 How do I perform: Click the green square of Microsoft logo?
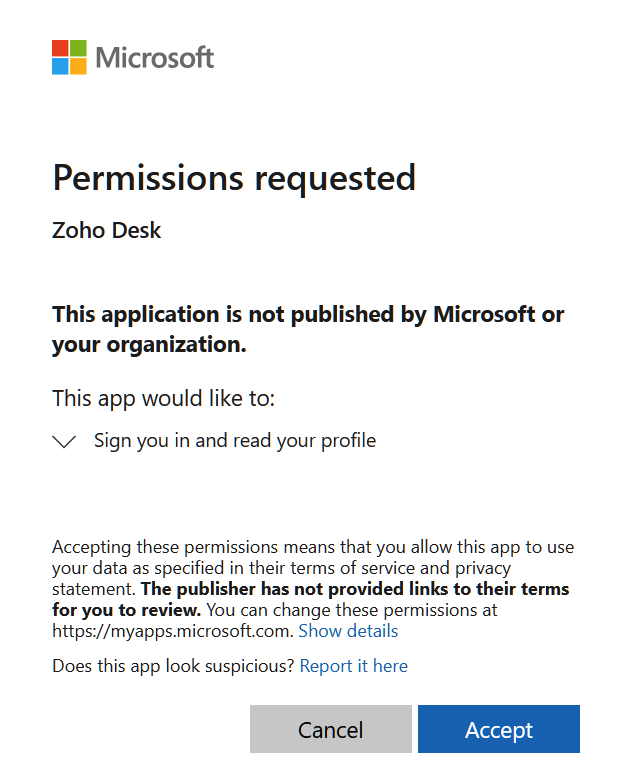(78, 48)
